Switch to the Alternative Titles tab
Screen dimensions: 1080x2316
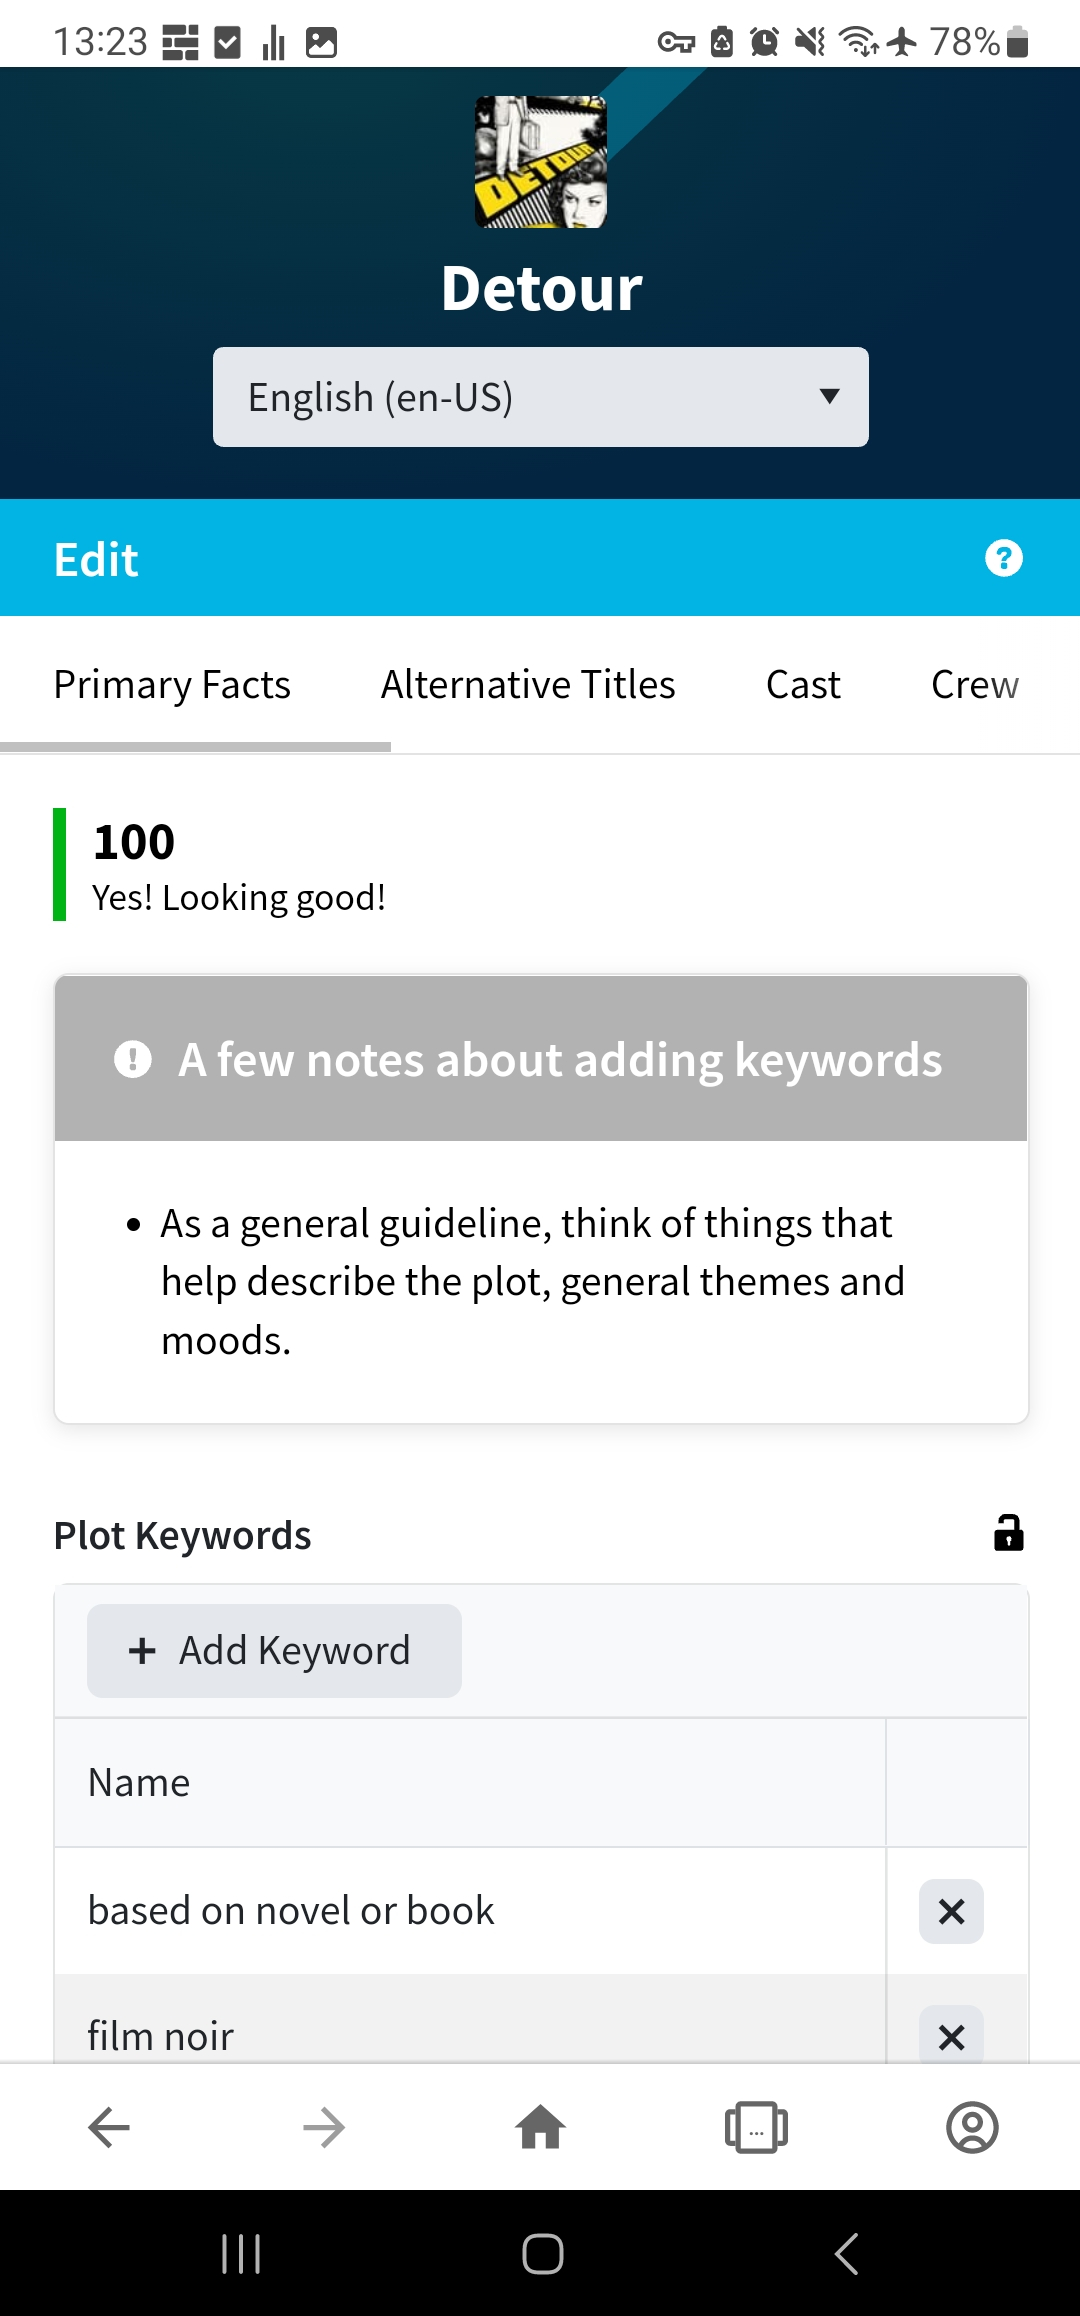pyautogui.click(x=528, y=685)
